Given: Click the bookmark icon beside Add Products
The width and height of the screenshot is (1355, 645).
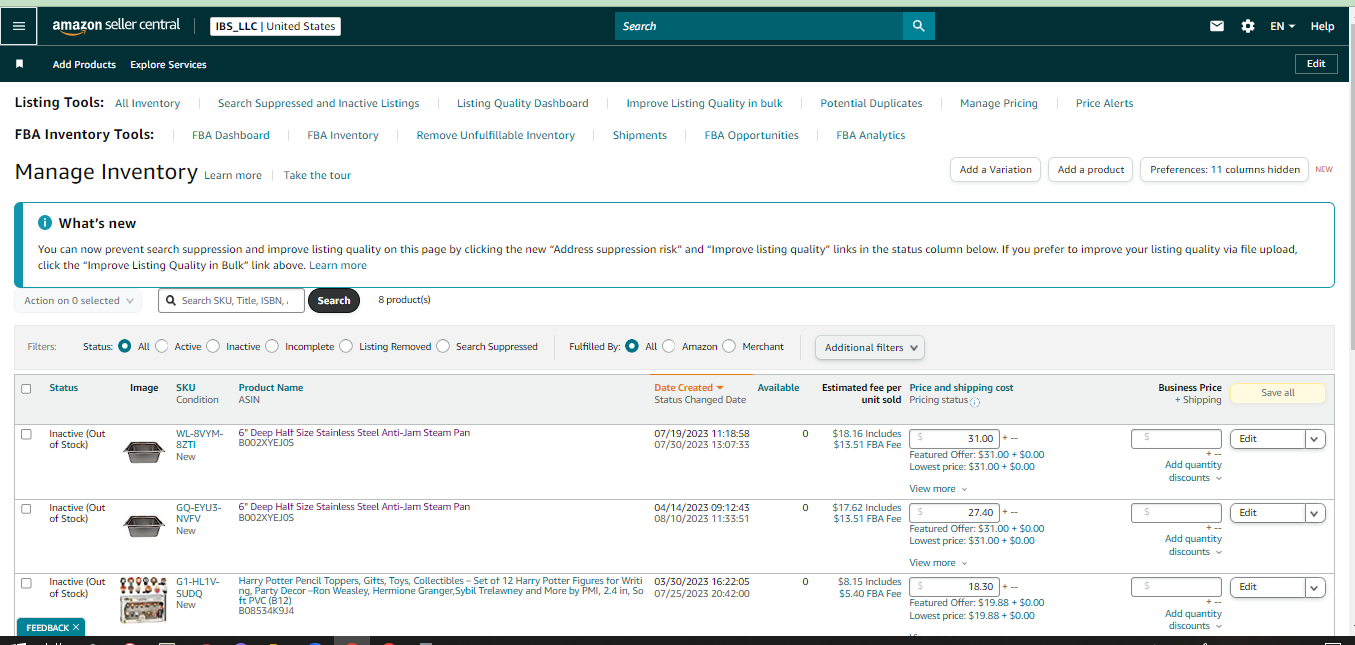Looking at the screenshot, I should point(19,64).
